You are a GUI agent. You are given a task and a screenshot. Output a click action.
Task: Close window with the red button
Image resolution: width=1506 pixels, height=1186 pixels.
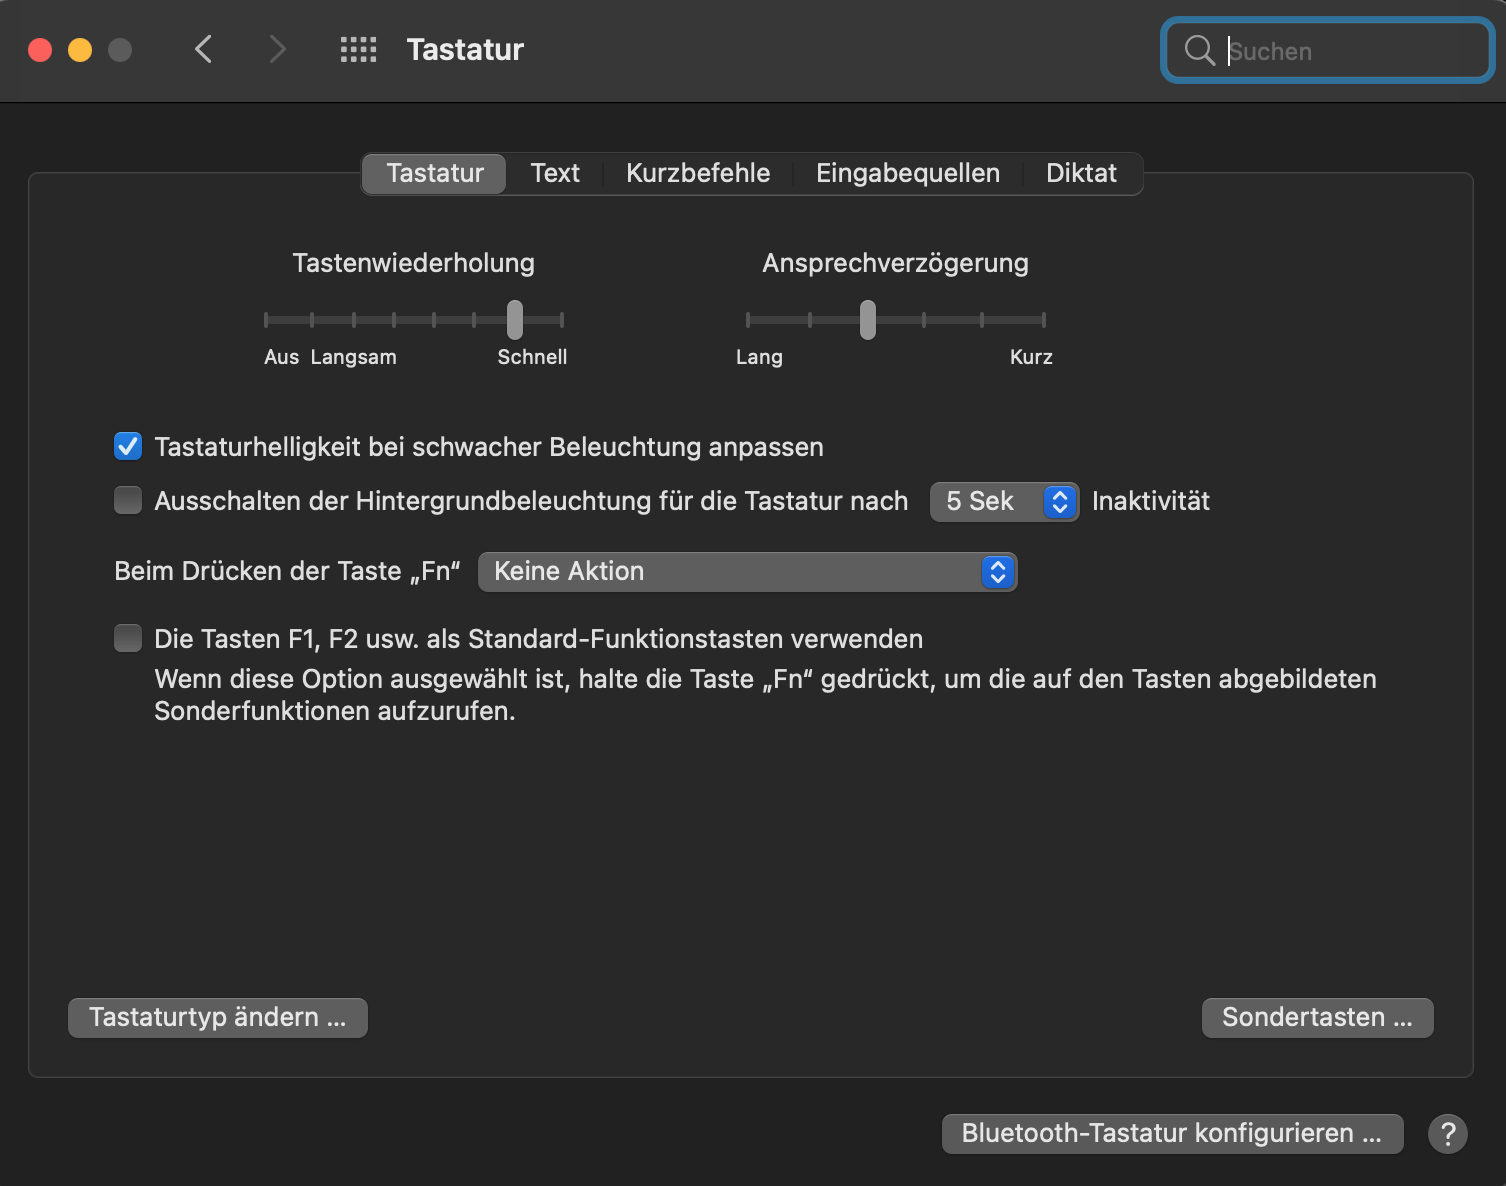tap(40, 50)
